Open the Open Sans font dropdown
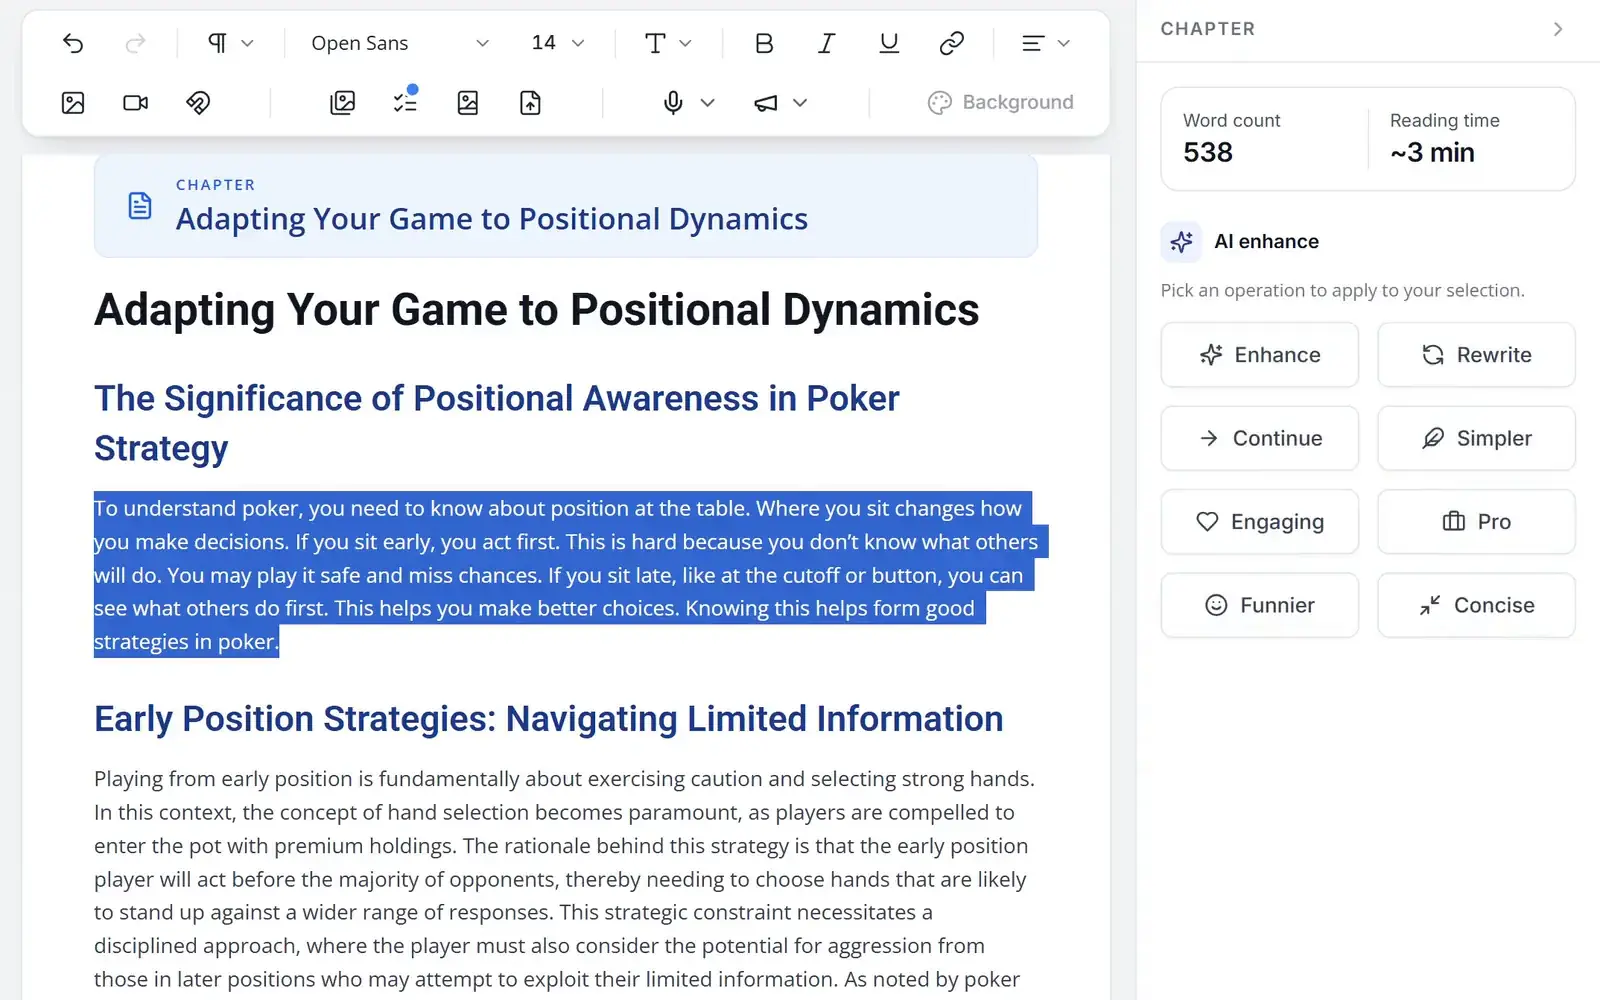 tap(399, 43)
